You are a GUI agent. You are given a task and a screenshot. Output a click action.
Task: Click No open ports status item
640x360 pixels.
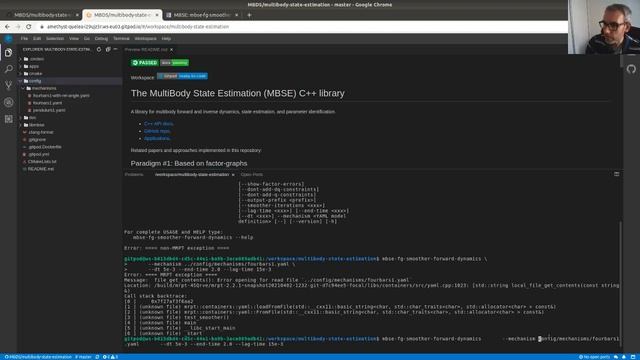[x=594, y=357]
